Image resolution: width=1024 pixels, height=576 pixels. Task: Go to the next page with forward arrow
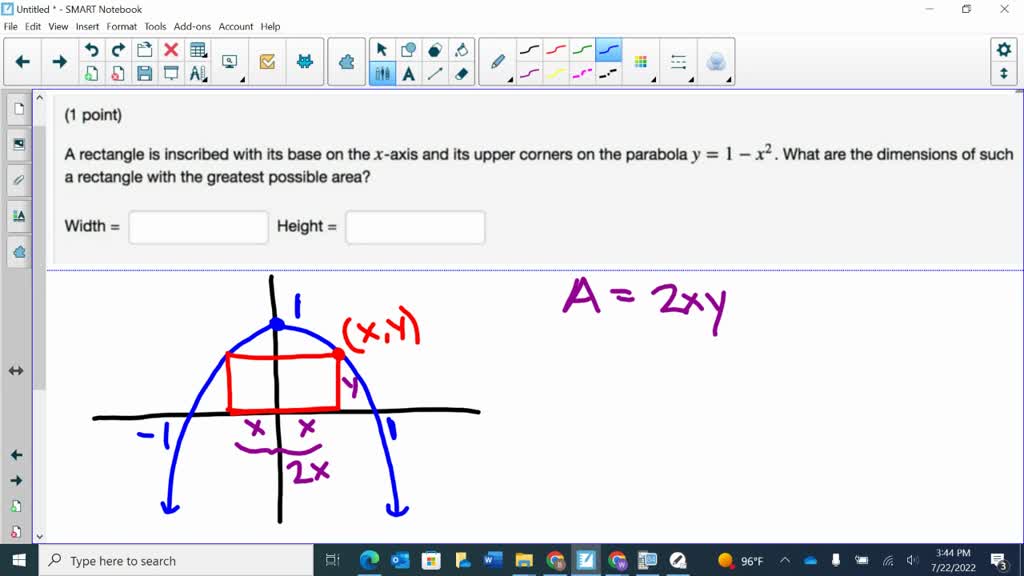(x=59, y=60)
